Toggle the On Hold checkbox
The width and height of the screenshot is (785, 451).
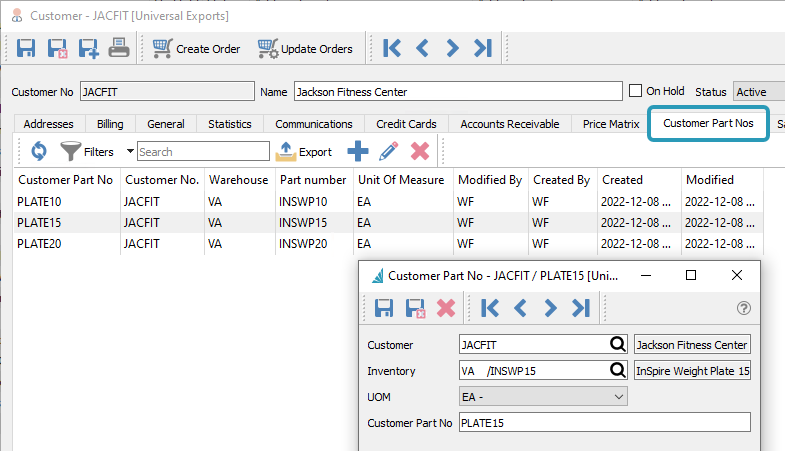coord(635,91)
